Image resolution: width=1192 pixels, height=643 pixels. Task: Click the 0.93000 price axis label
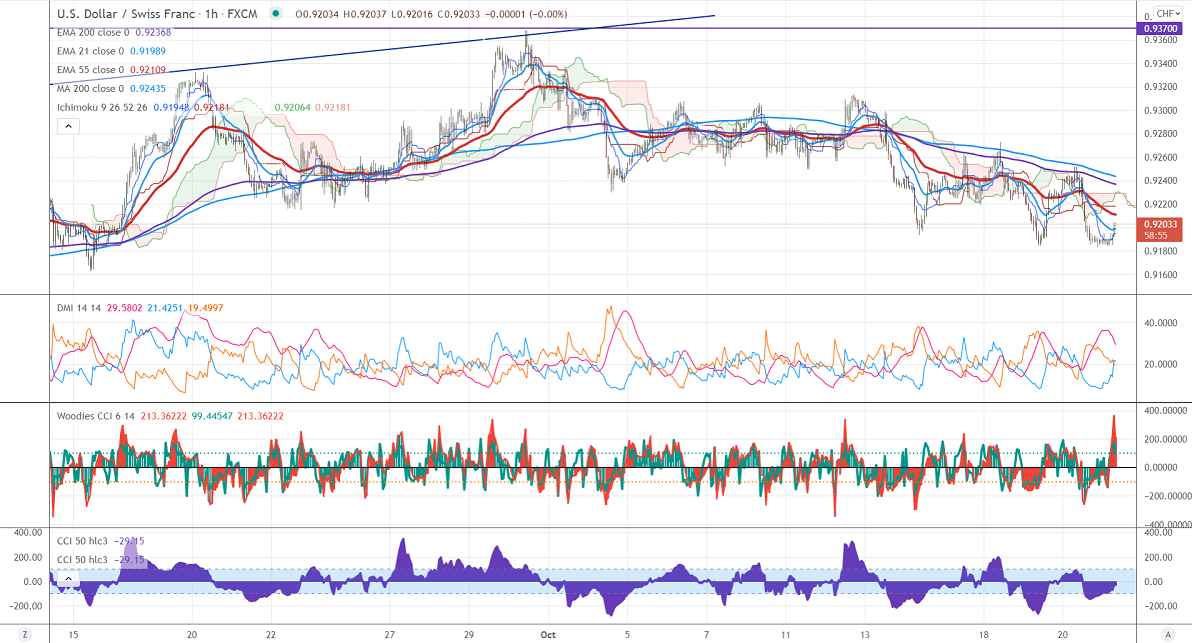1160,110
